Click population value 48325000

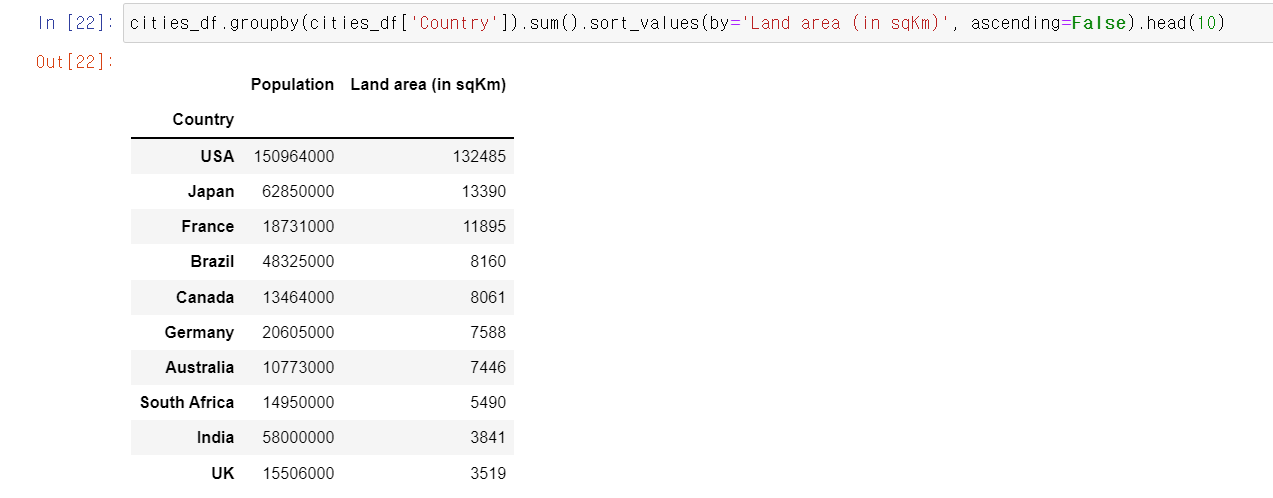point(298,262)
